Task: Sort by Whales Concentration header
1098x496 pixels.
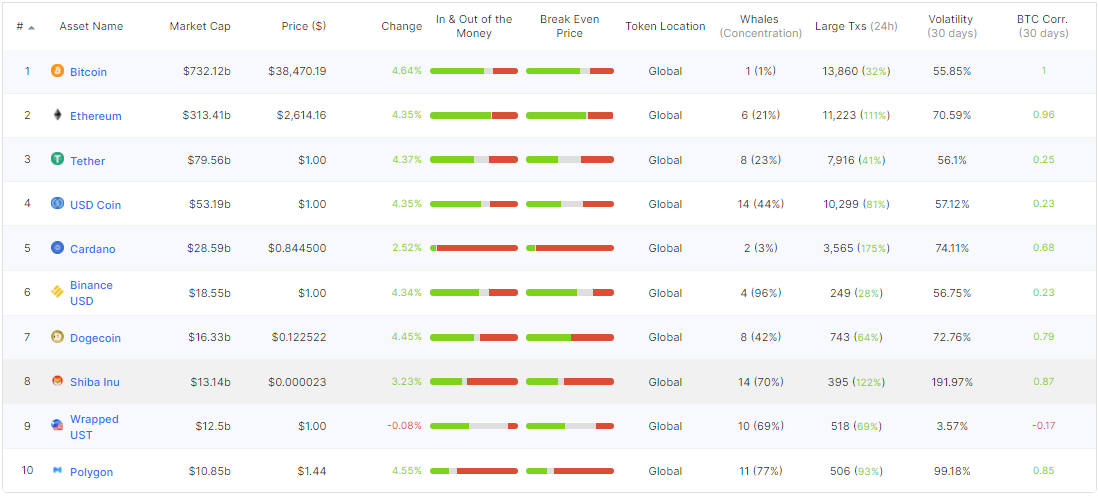Action: (x=760, y=26)
